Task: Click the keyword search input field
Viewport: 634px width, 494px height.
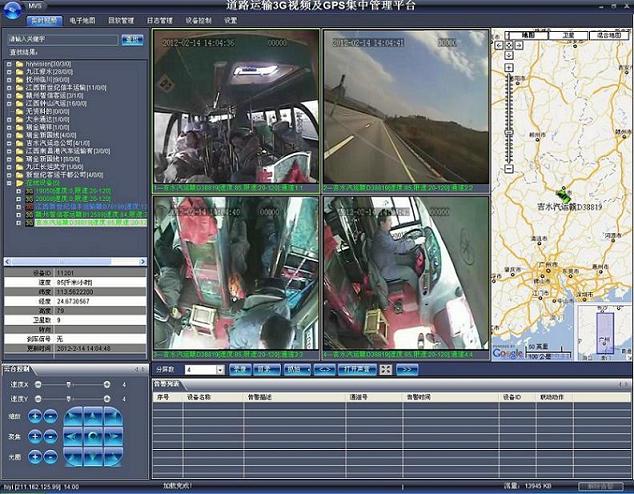Action: coord(61,40)
